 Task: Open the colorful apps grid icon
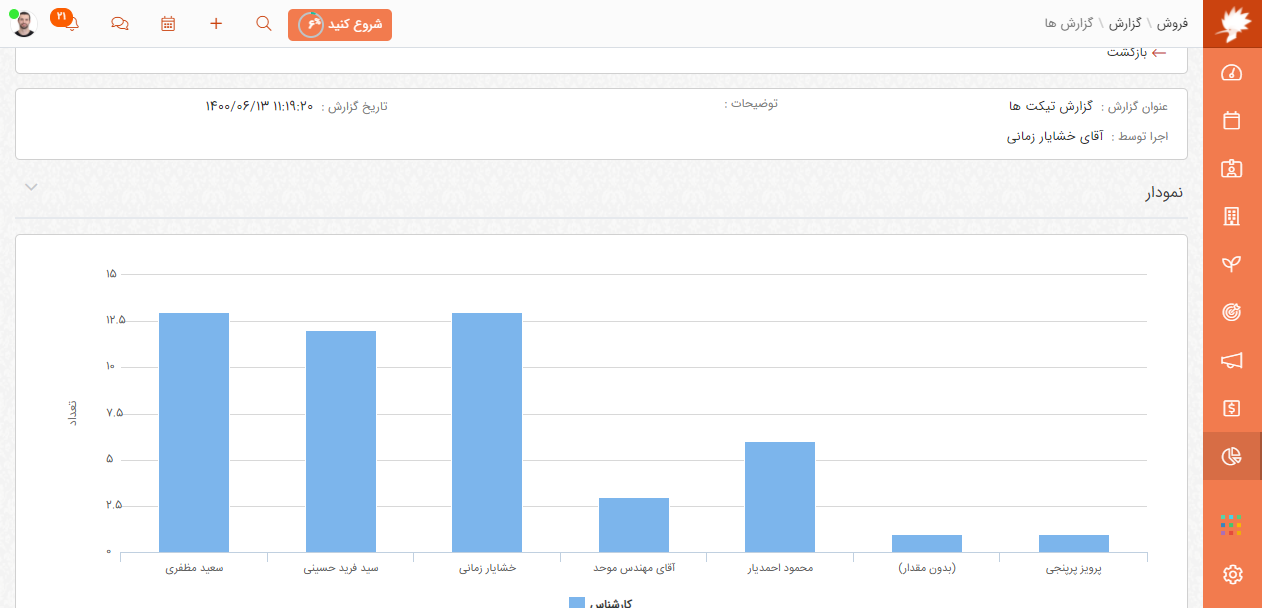(x=1231, y=525)
